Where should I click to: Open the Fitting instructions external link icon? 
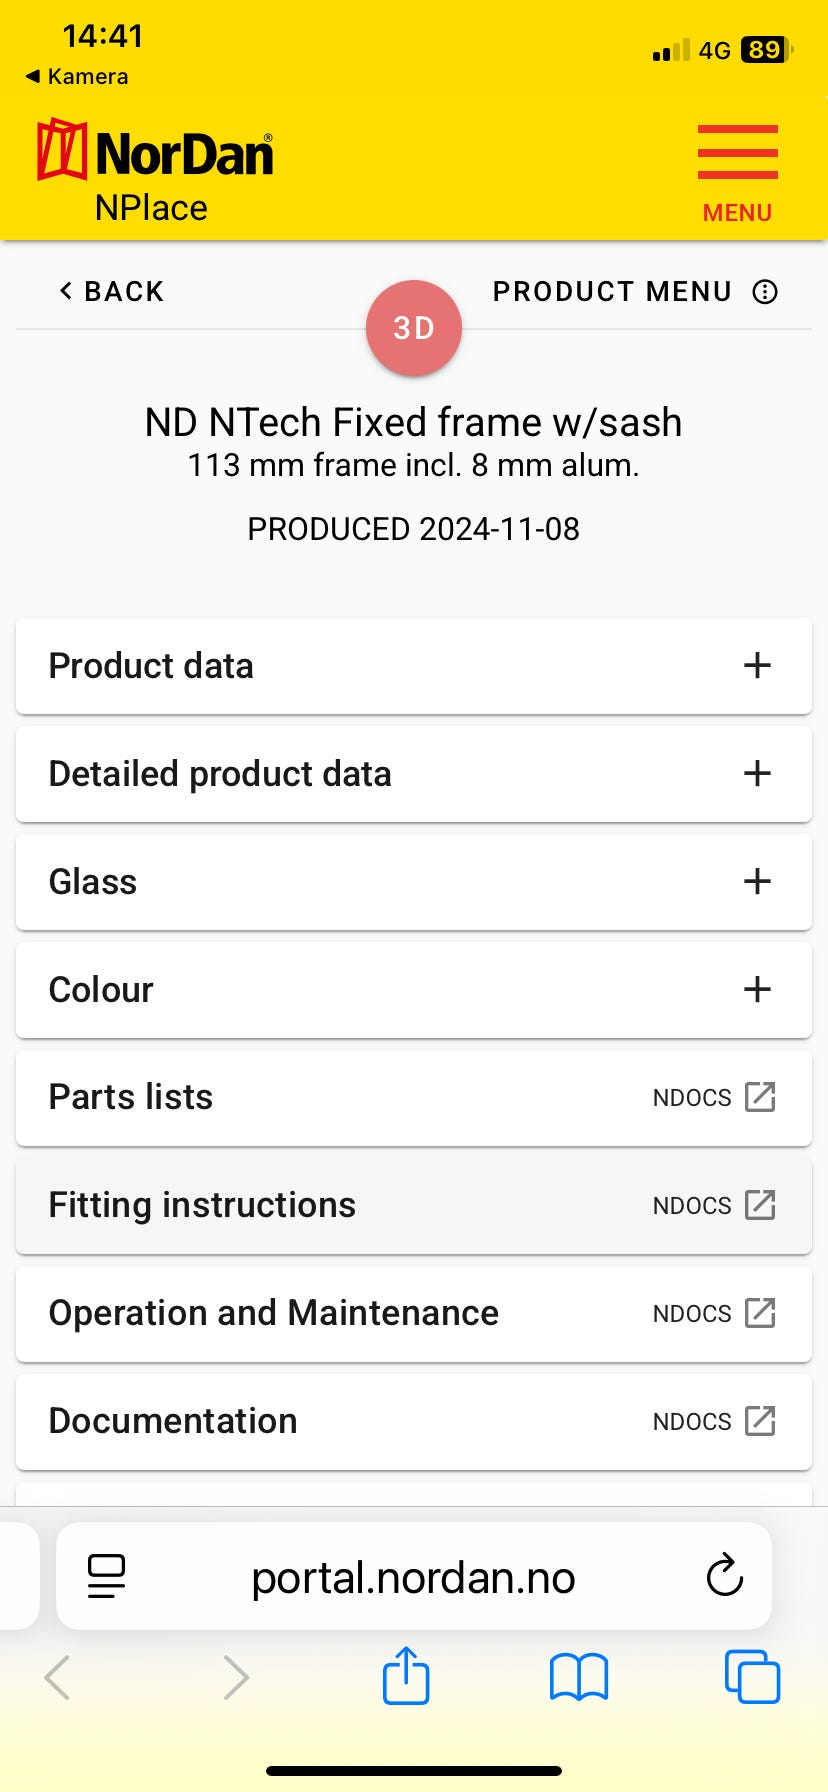(x=760, y=1205)
